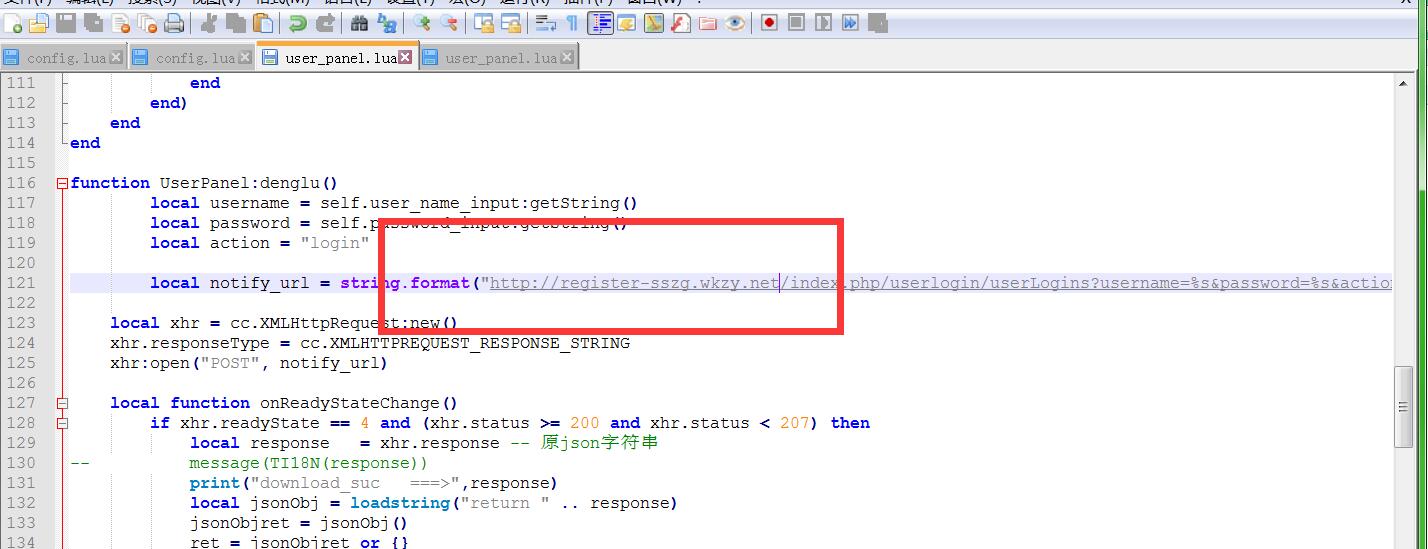
Task: Start macro recording with the red dot
Action: click(769, 23)
